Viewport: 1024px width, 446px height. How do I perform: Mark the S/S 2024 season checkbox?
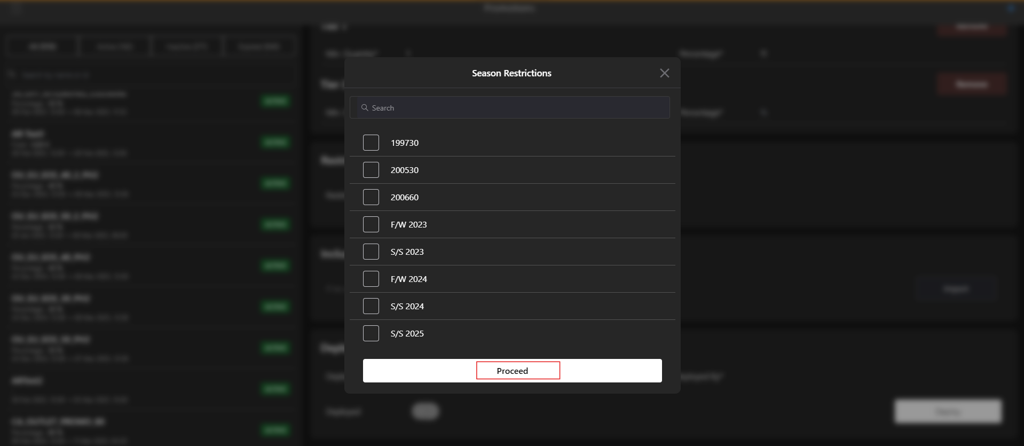[371, 306]
